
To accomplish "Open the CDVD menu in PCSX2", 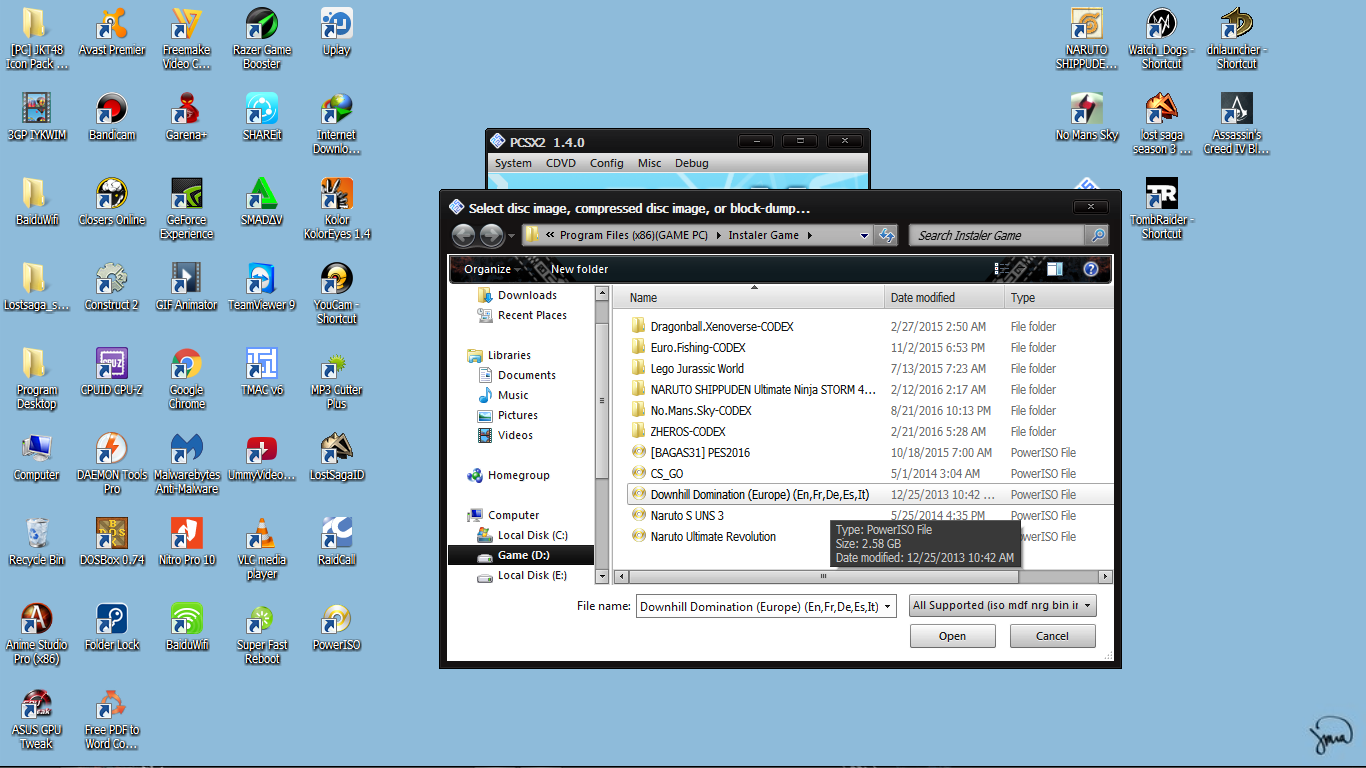I will pos(561,163).
